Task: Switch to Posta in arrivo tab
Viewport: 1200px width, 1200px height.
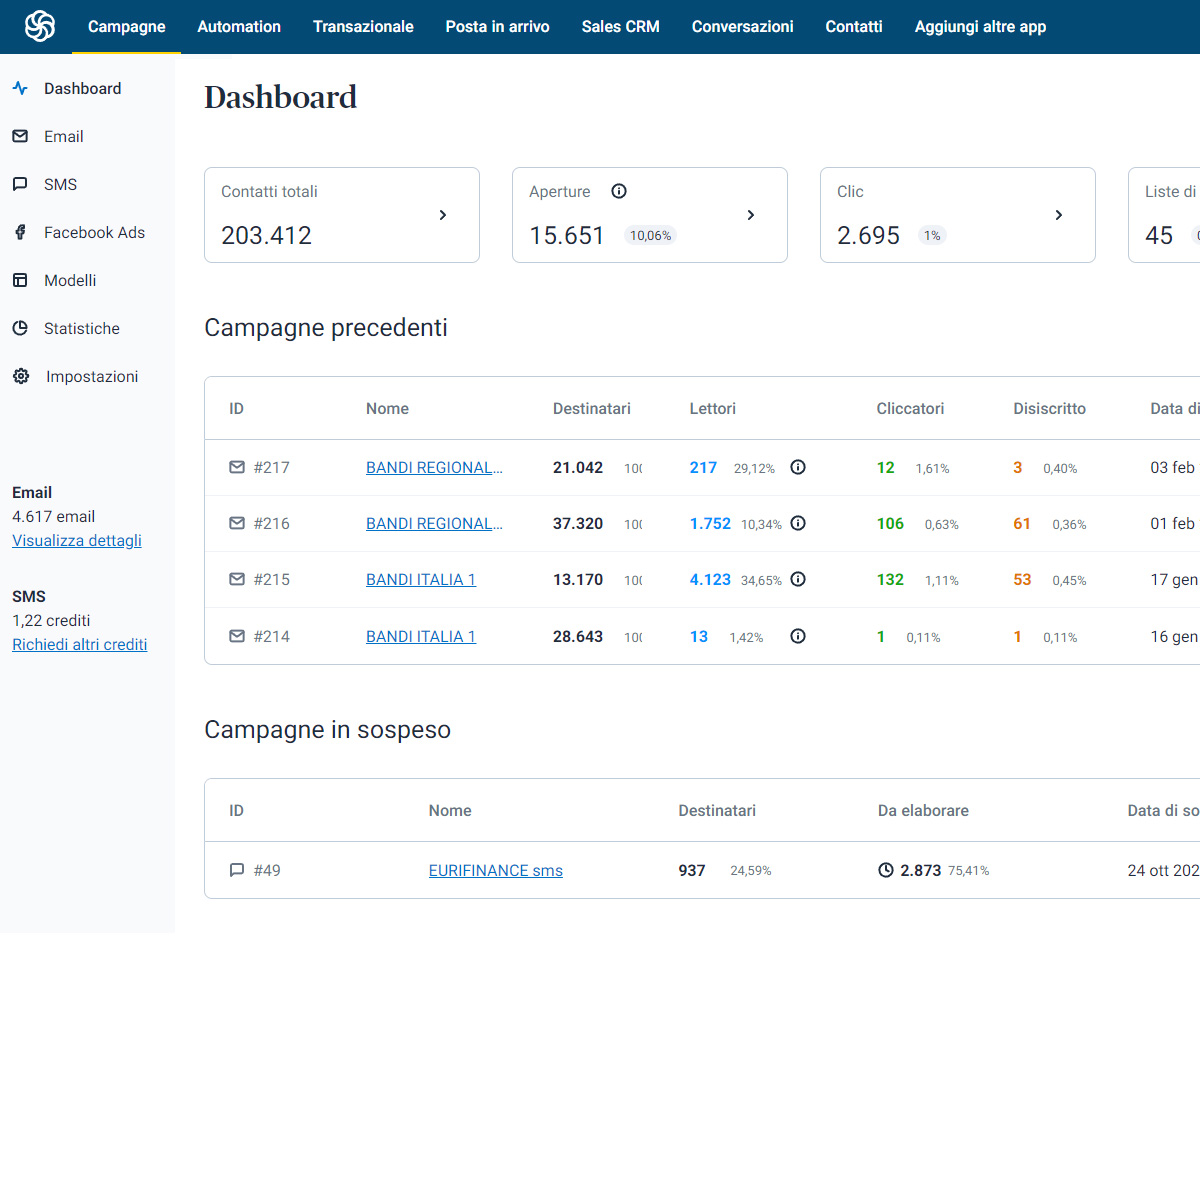Action: tap(497, 27)
